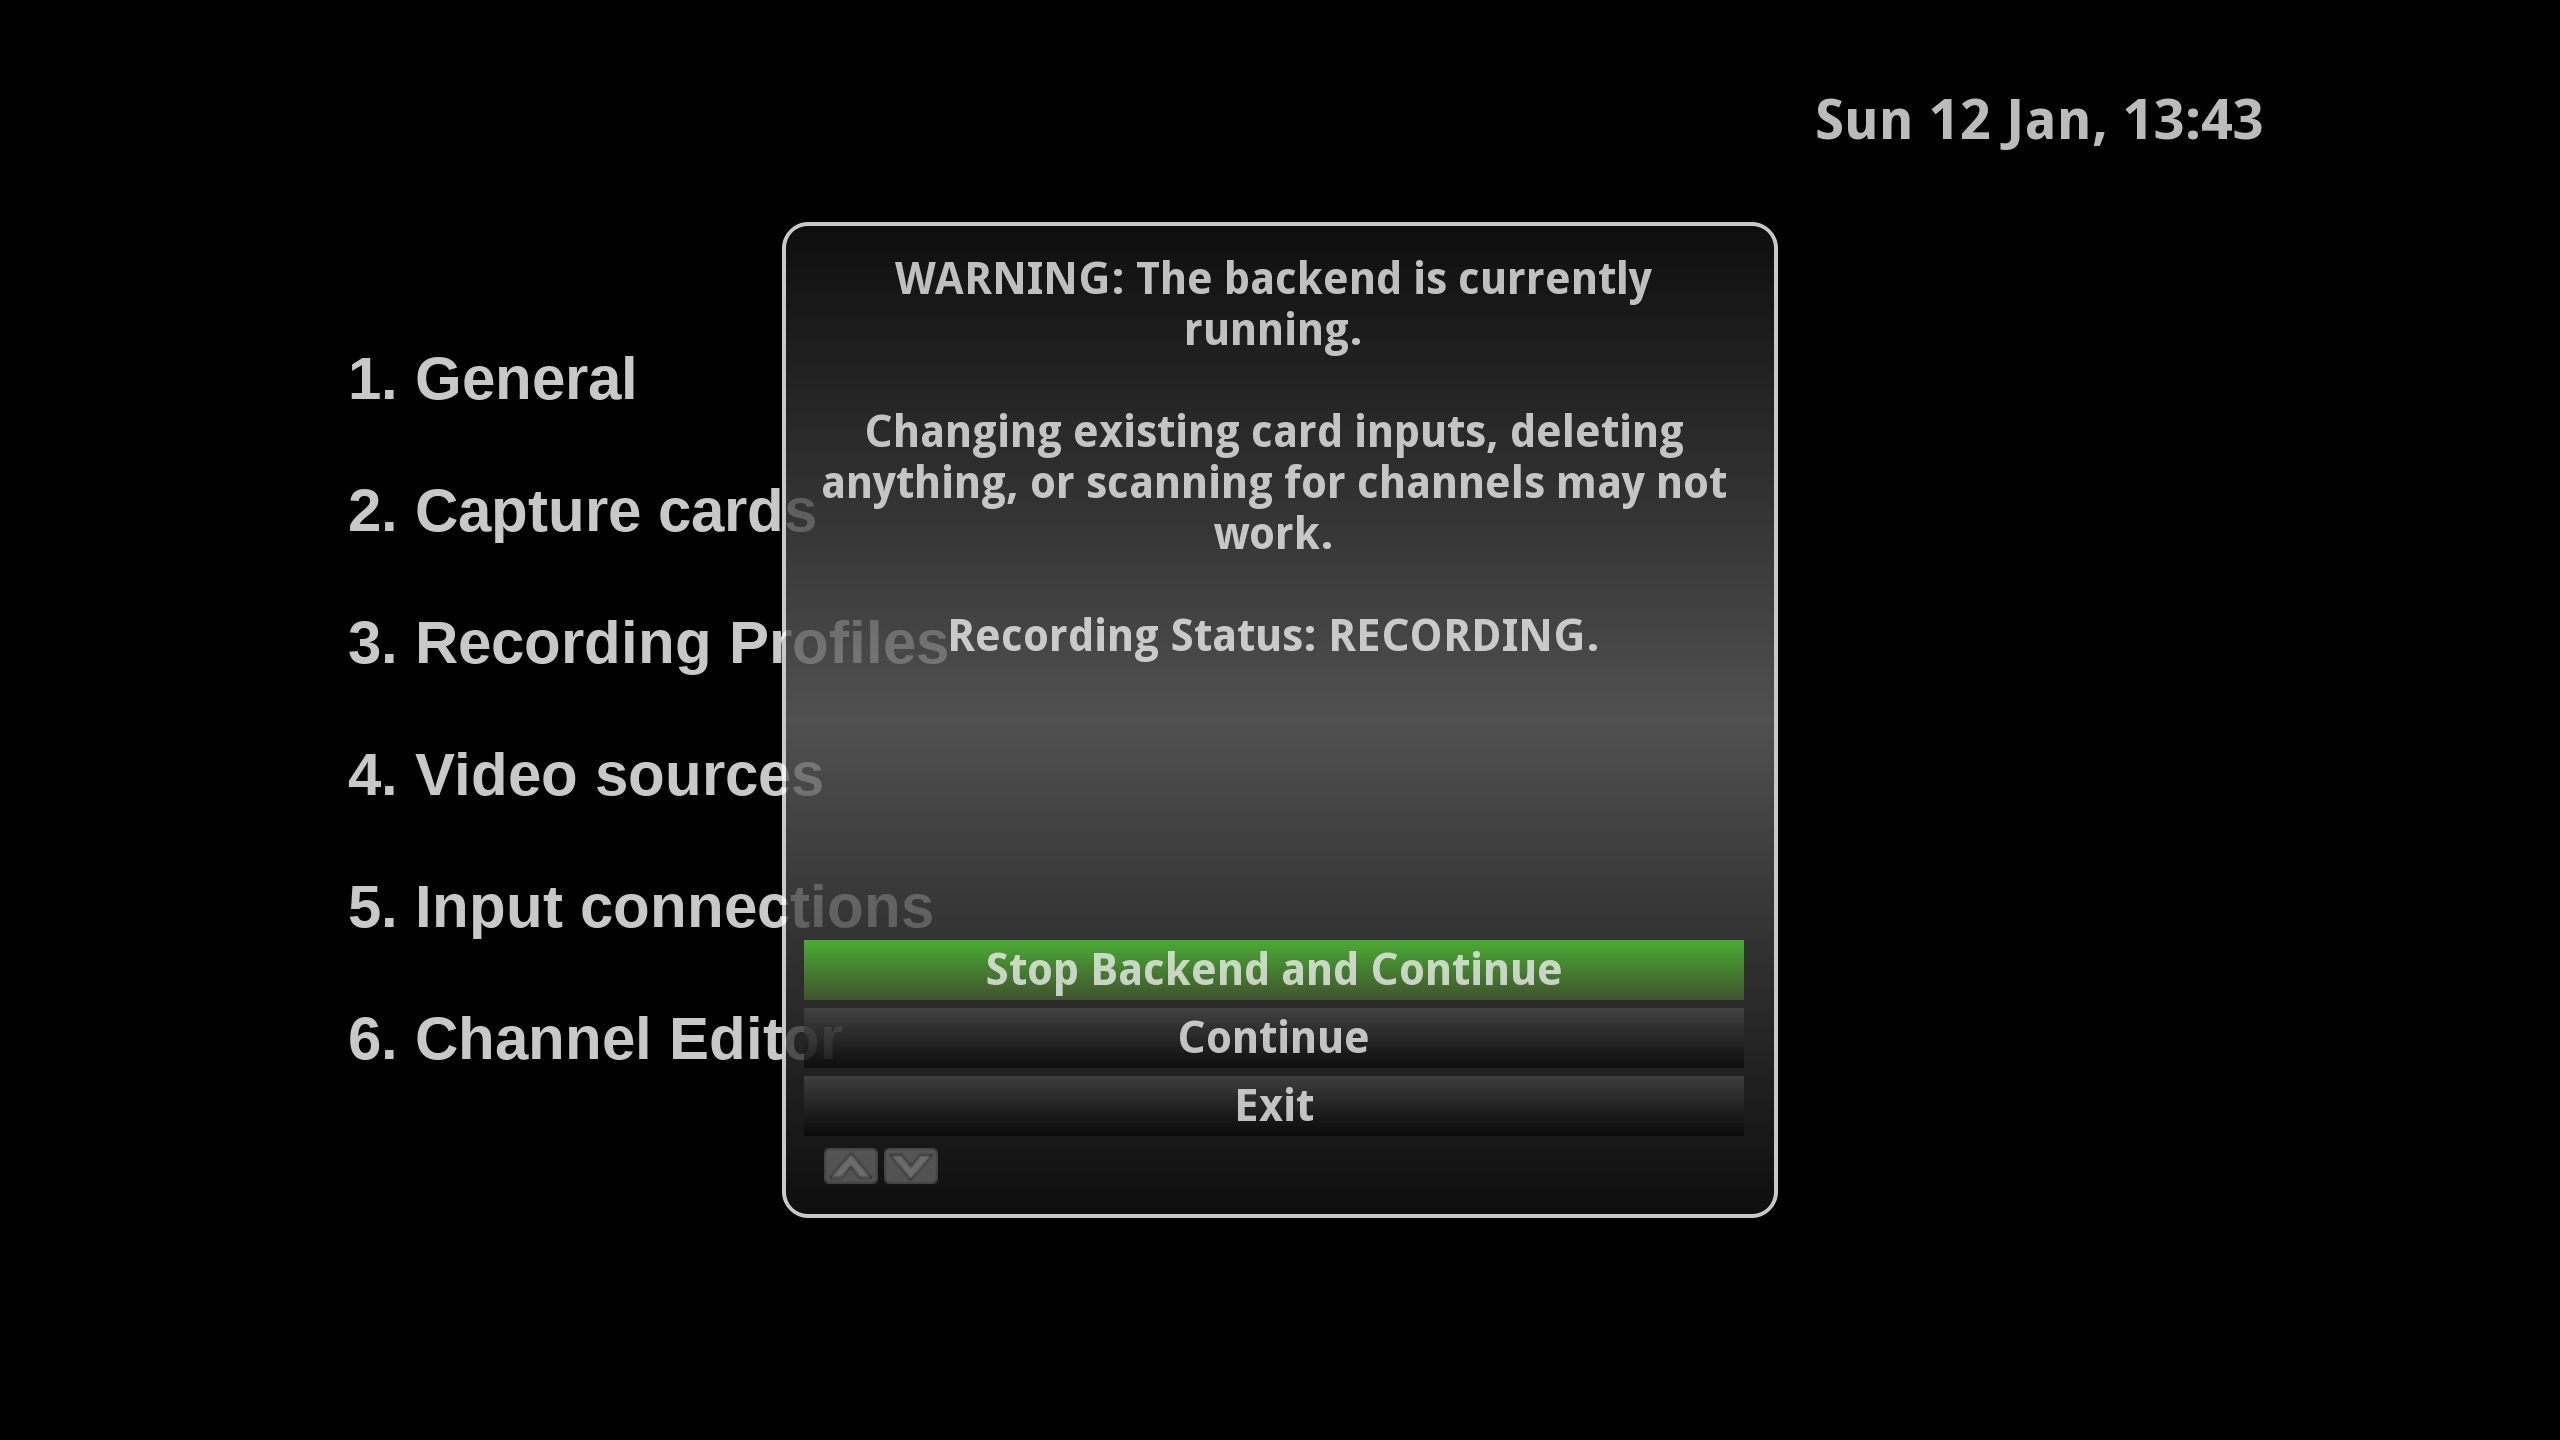The image size is (2560, 1440).
Task: Select Stop Backend and Continue
Action: (x=1273, y=969)
